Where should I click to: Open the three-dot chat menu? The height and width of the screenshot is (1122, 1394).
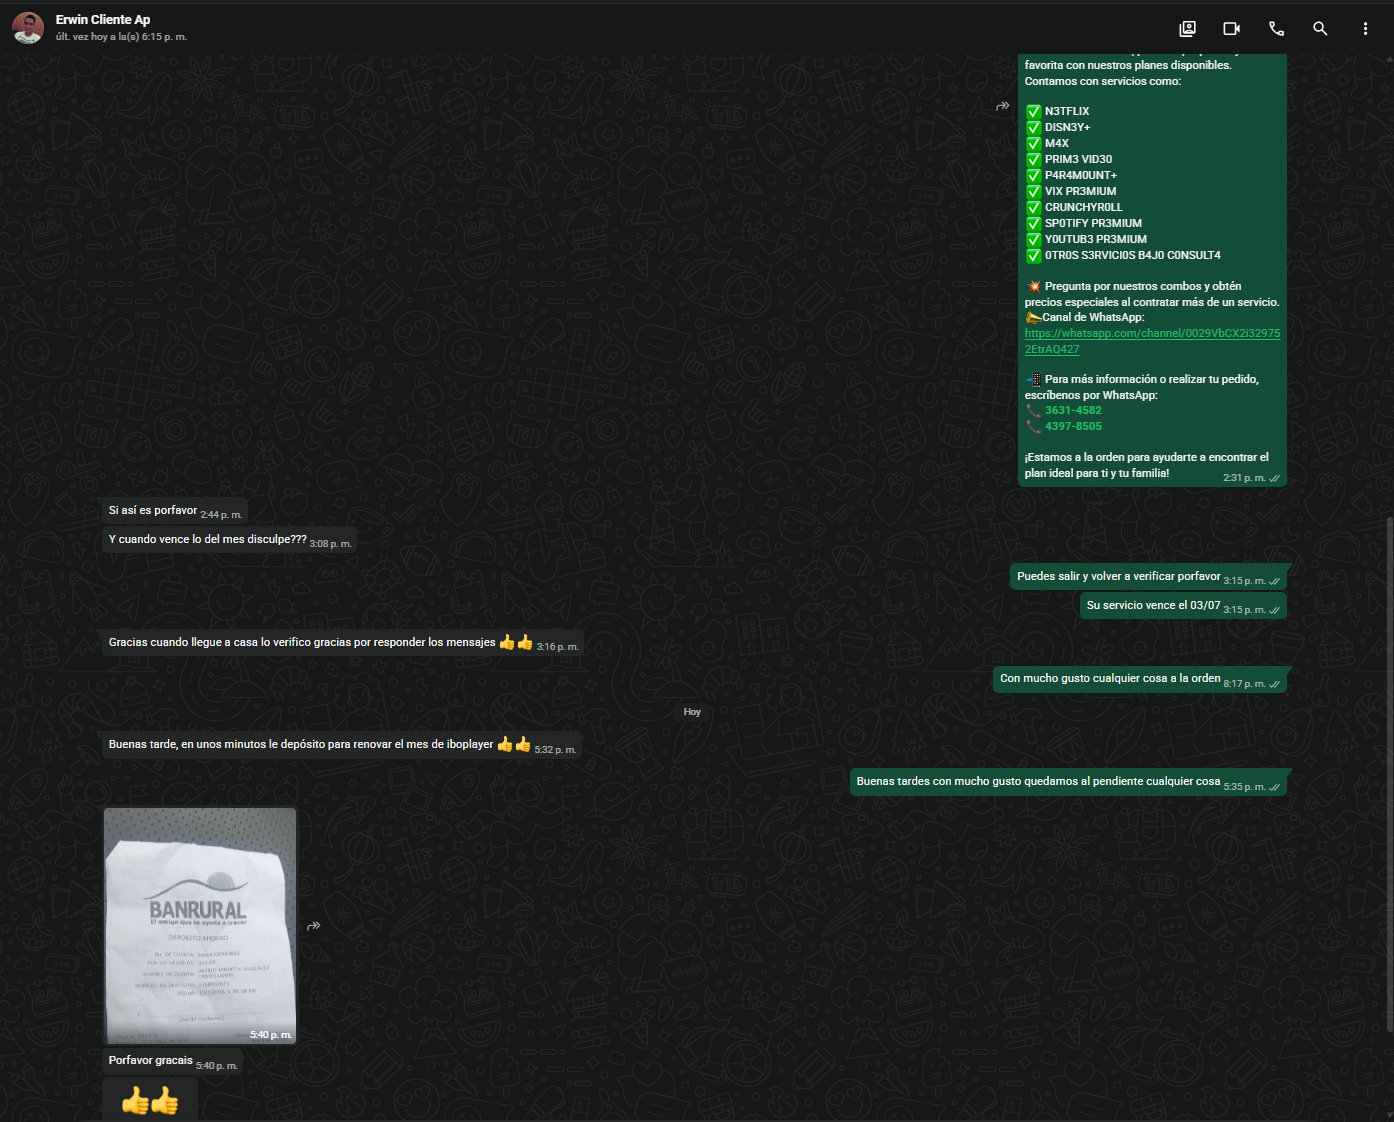click(1365, 29)
